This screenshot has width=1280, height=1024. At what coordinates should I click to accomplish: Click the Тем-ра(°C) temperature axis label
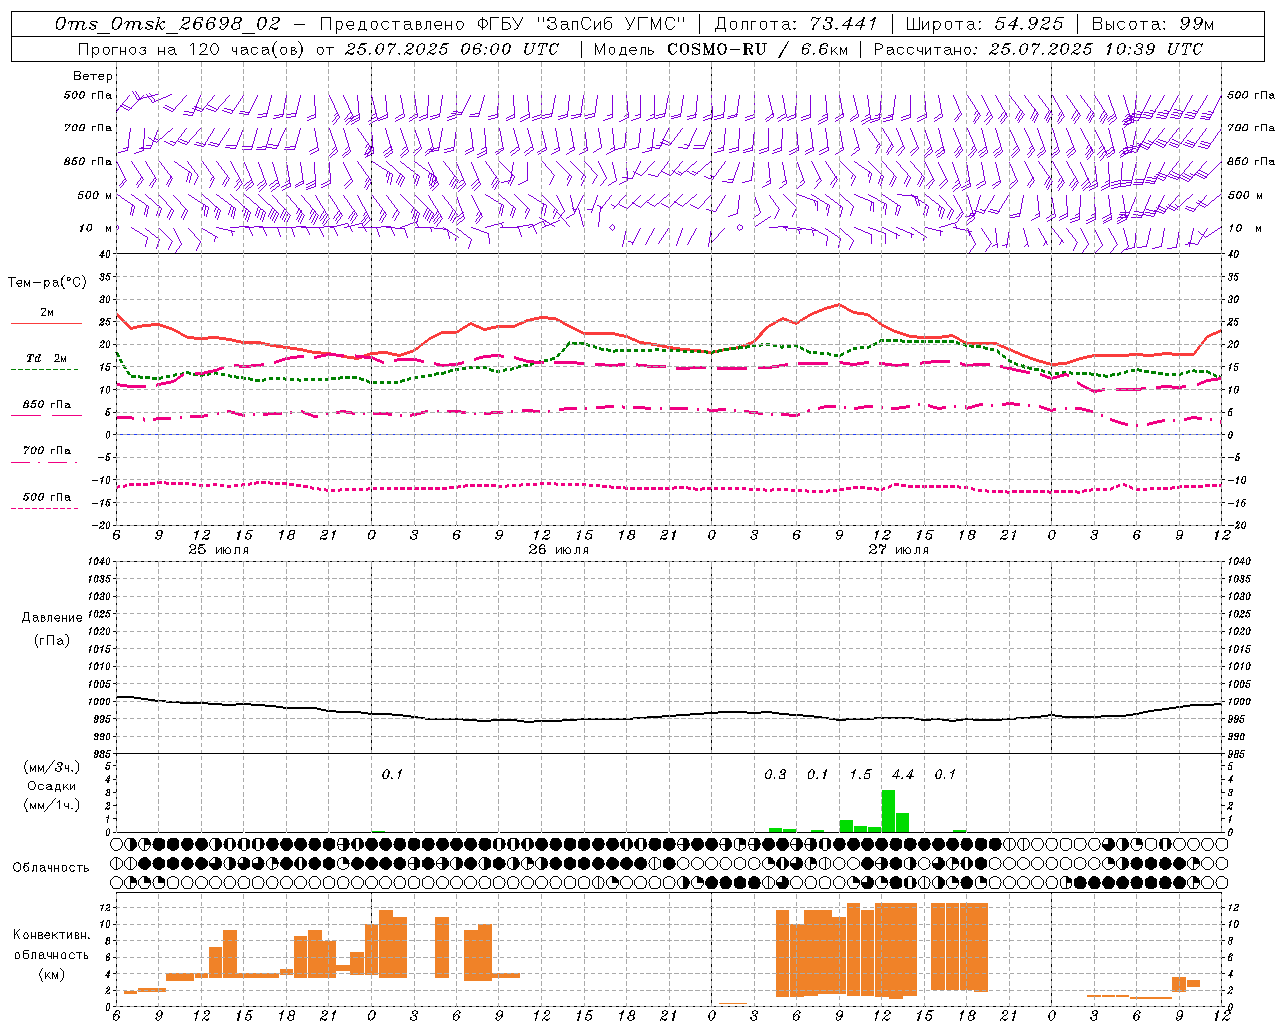pyautogui.click(x=47, y=283)
